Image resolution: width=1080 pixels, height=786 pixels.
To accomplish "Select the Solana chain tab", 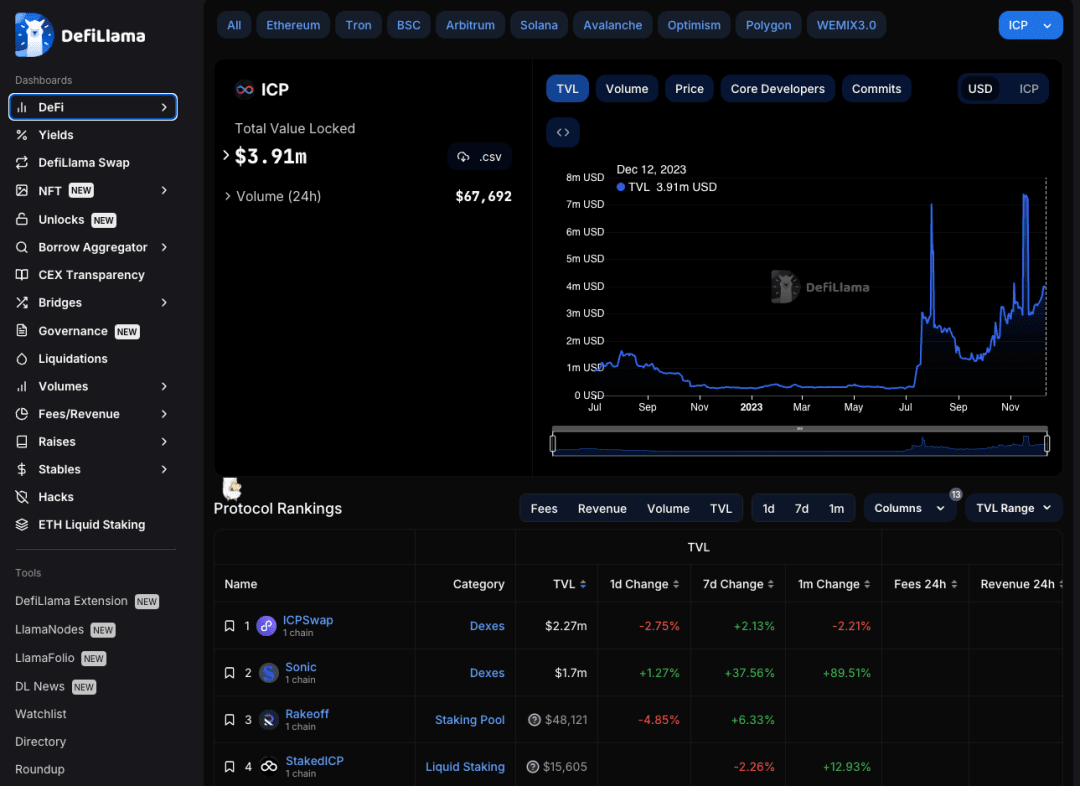I will tap(539, 25).
